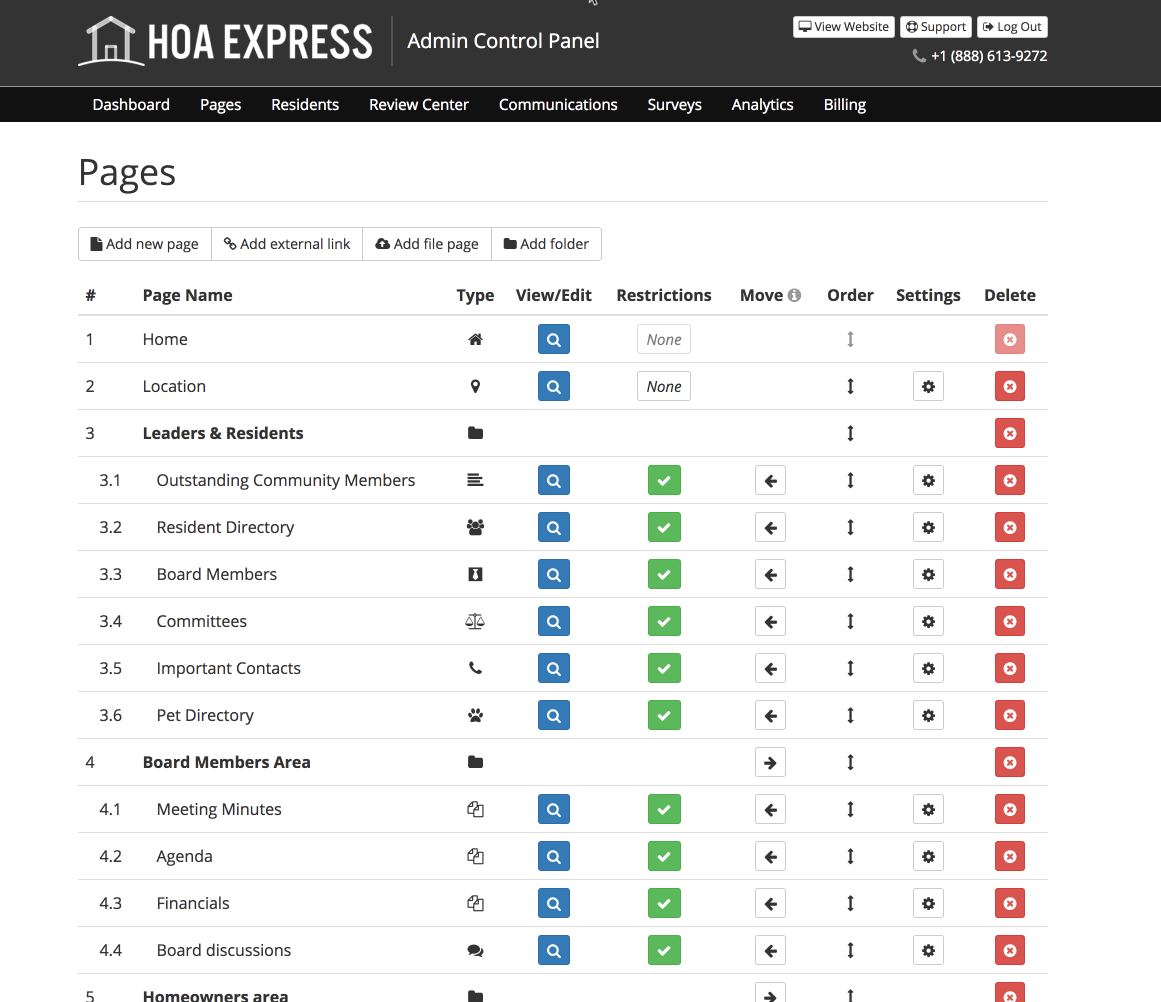This screenshot has height=1002, width=1161.
Task: Open Residents menu
Action: tap(304, 104)
